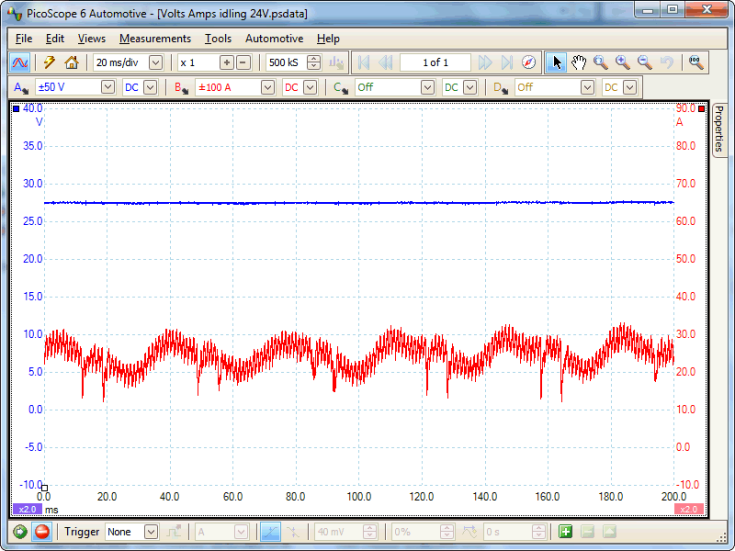Viewport: 735px width, 551px height.
Task: Click the home icon in toolbar
Action: pos(71,62)
